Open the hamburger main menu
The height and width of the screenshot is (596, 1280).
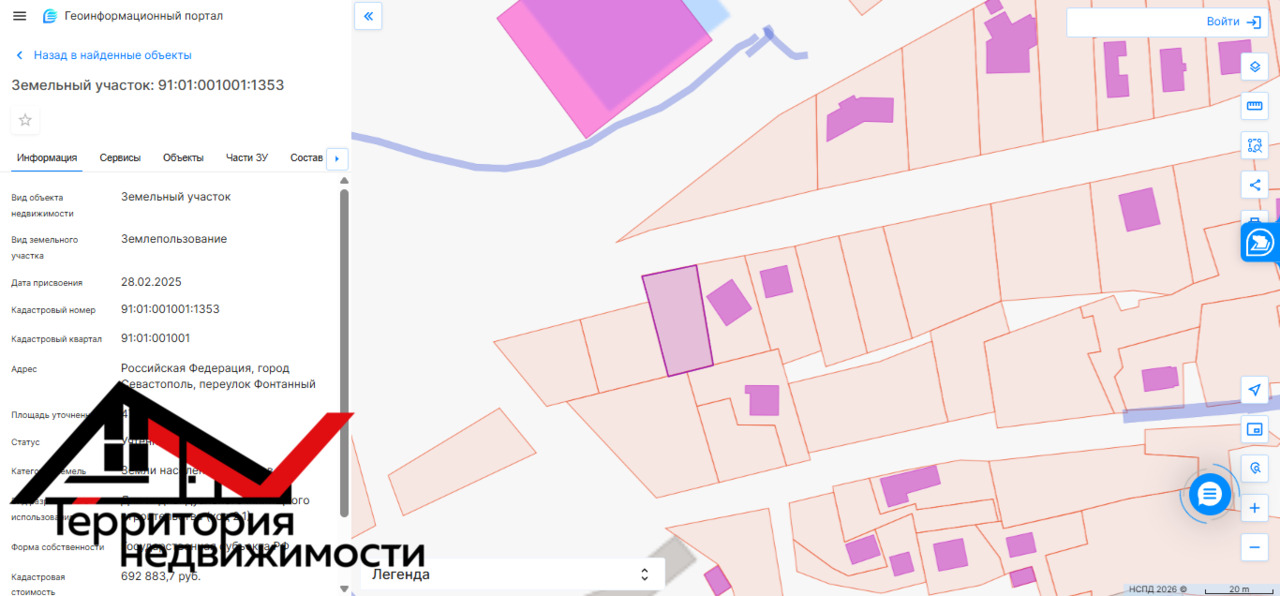(20, 16)
